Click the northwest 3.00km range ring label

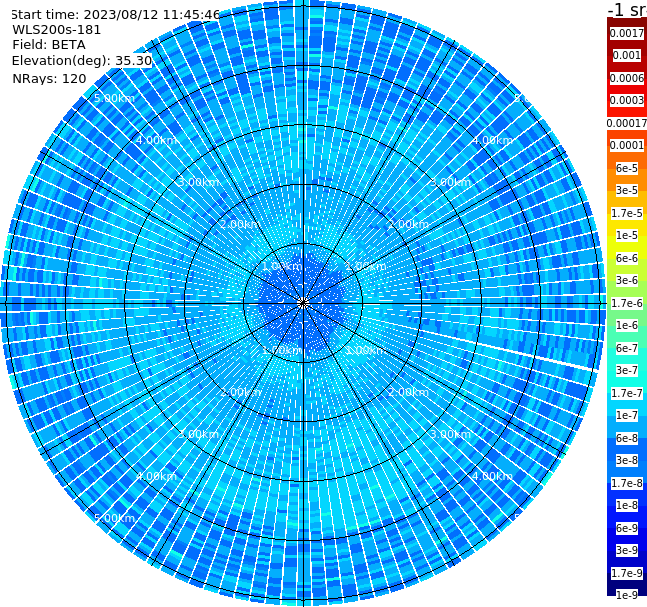click(x=198, y=182)
